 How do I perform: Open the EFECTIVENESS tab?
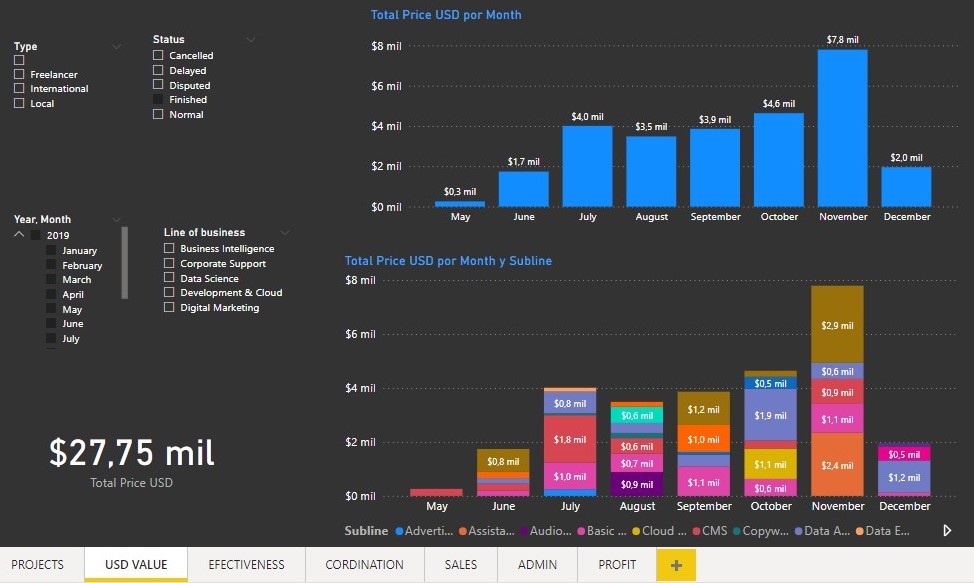246,565
